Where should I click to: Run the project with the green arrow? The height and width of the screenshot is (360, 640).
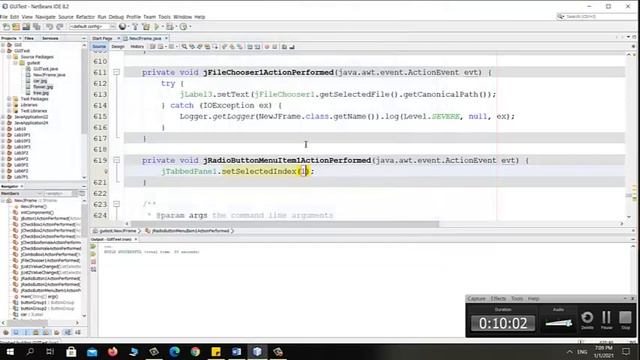click(x=157, y=27)
